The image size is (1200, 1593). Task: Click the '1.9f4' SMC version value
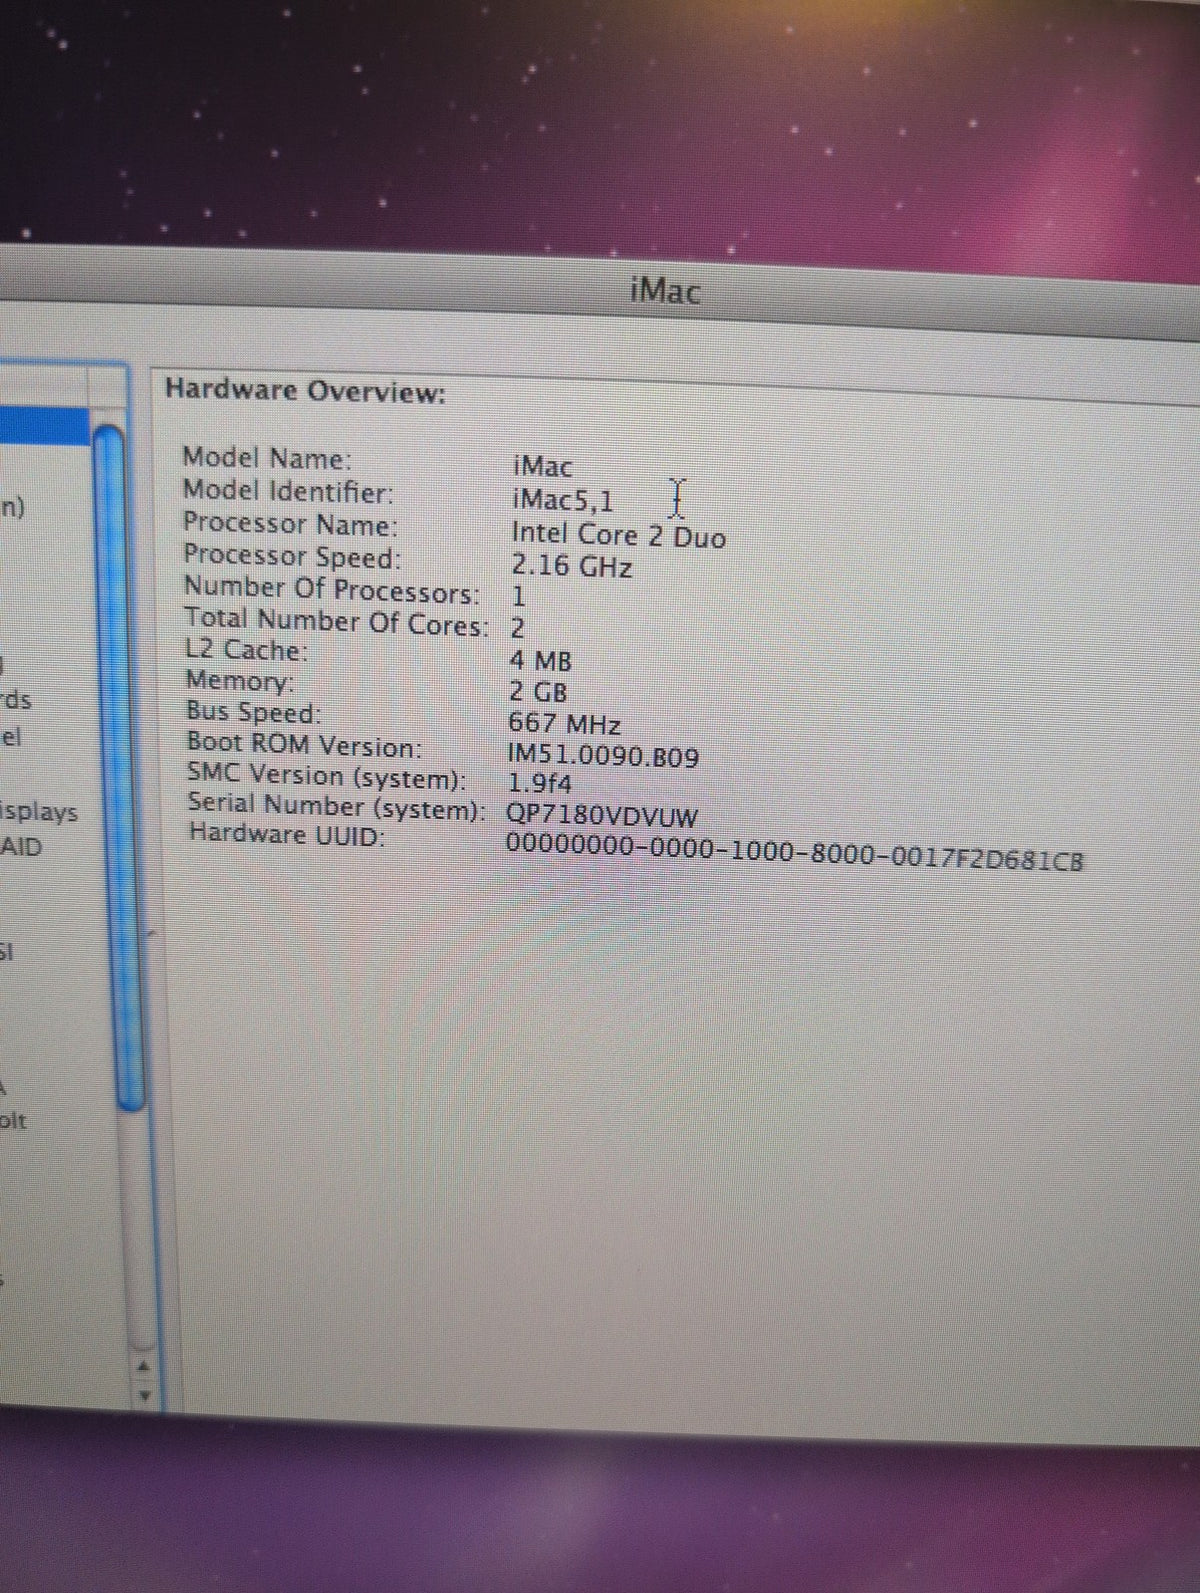[x=540, y=783]
